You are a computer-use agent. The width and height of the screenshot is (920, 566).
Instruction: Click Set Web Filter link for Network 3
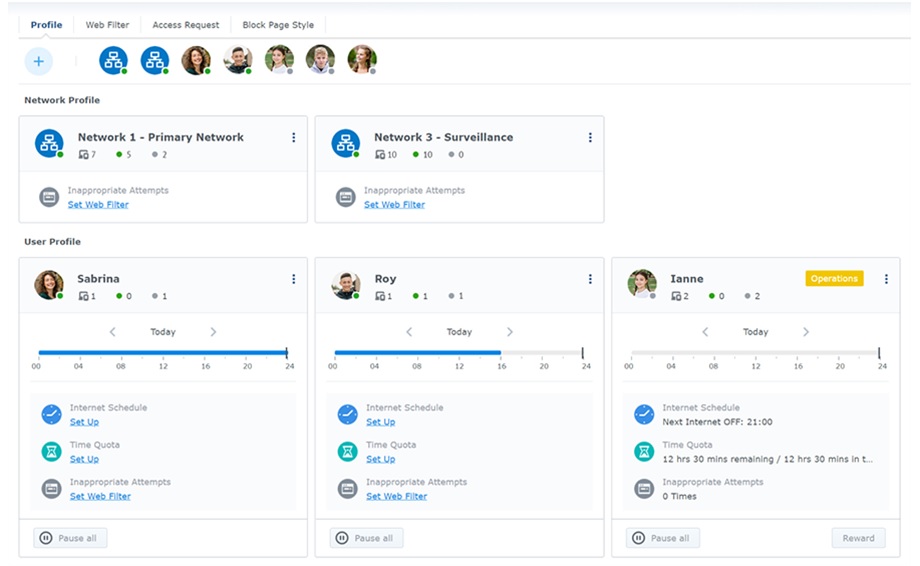pos(394,204)
